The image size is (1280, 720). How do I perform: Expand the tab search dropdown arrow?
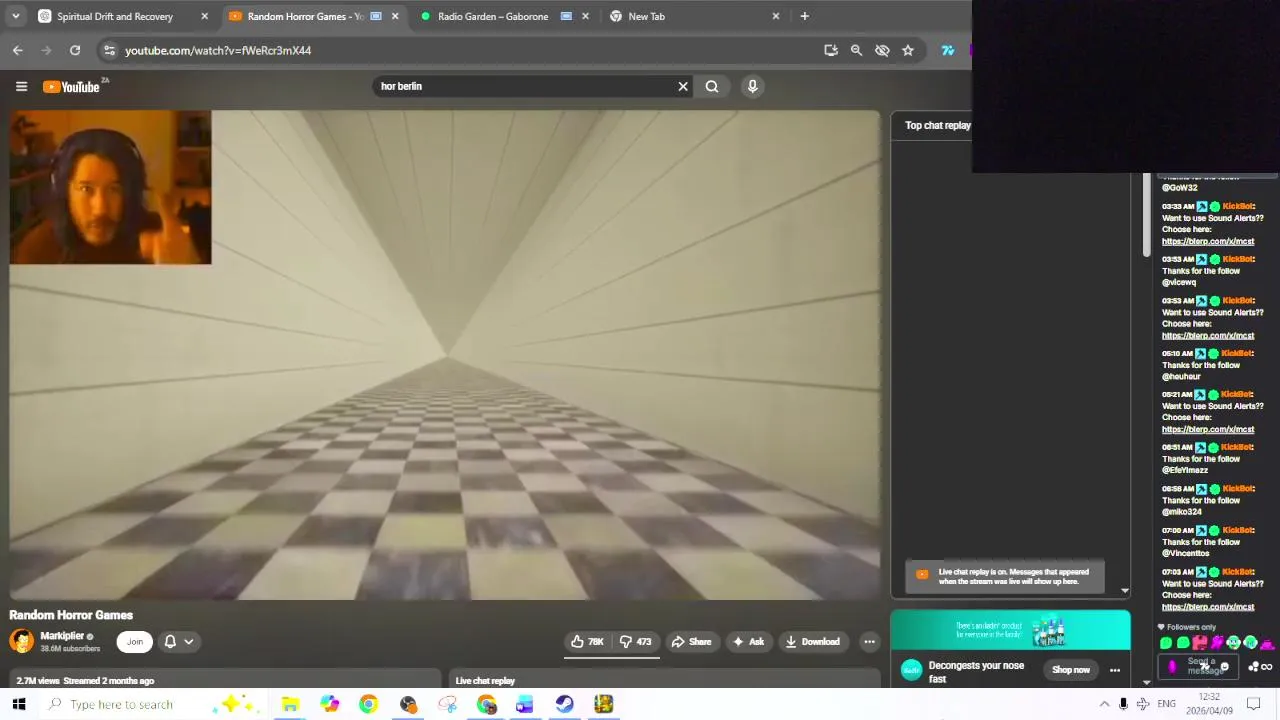(x=15, y=16)
